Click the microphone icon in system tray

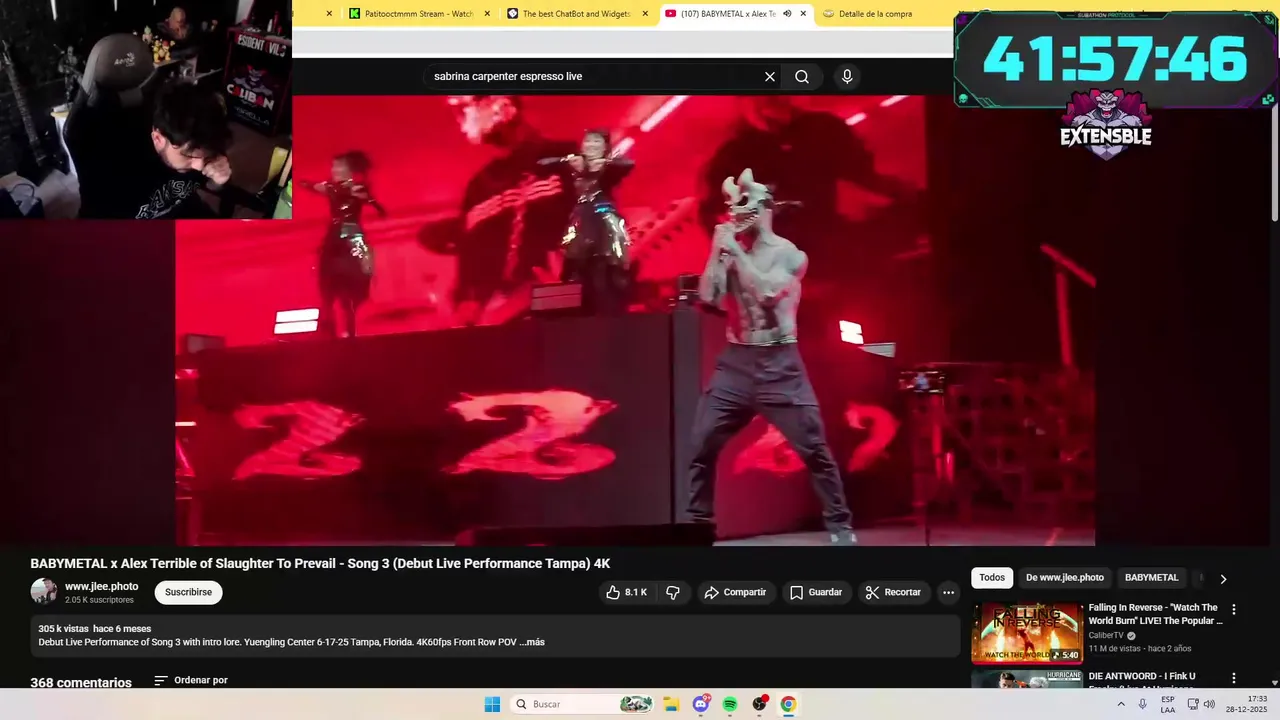(1143, 705)
